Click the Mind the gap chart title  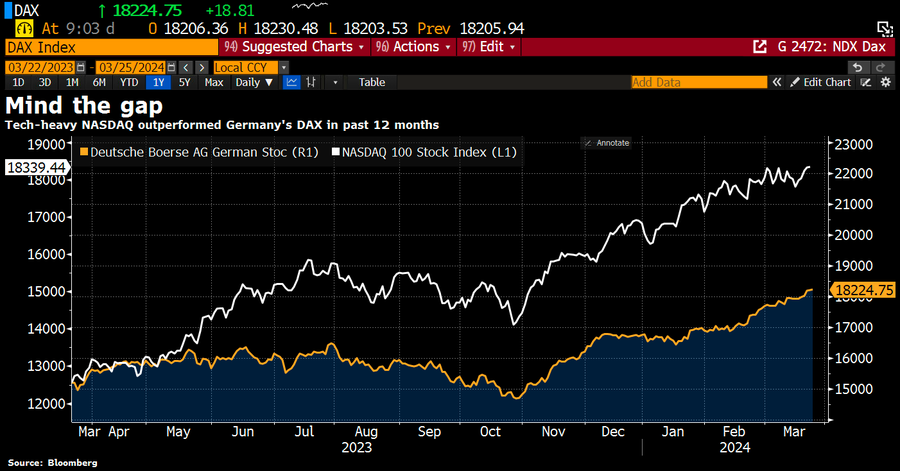[x=84, y=106]
